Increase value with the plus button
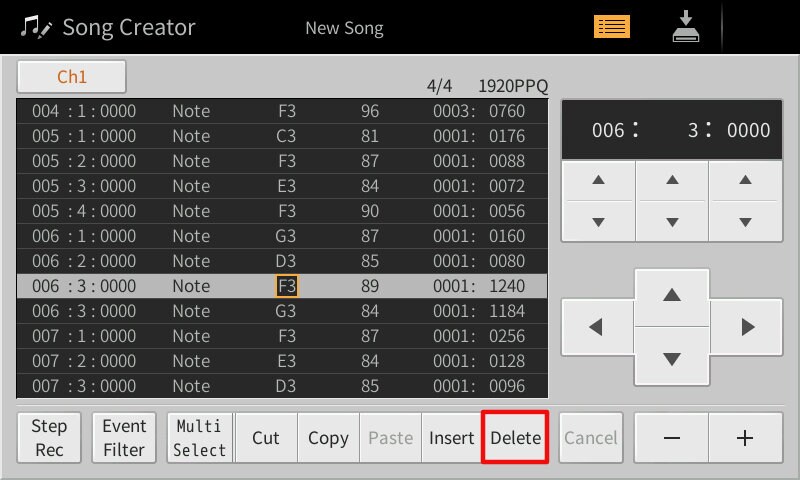 click(x=744, y=438)
